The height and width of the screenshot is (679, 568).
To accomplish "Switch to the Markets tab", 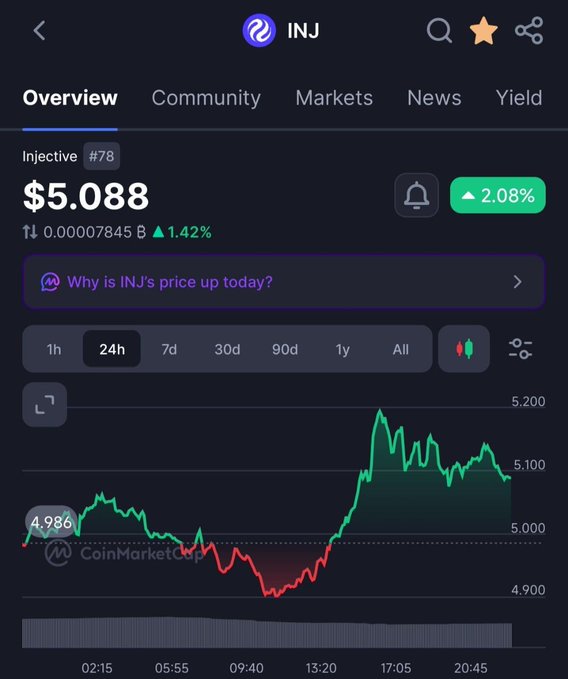I will click(x=334, y=98).
